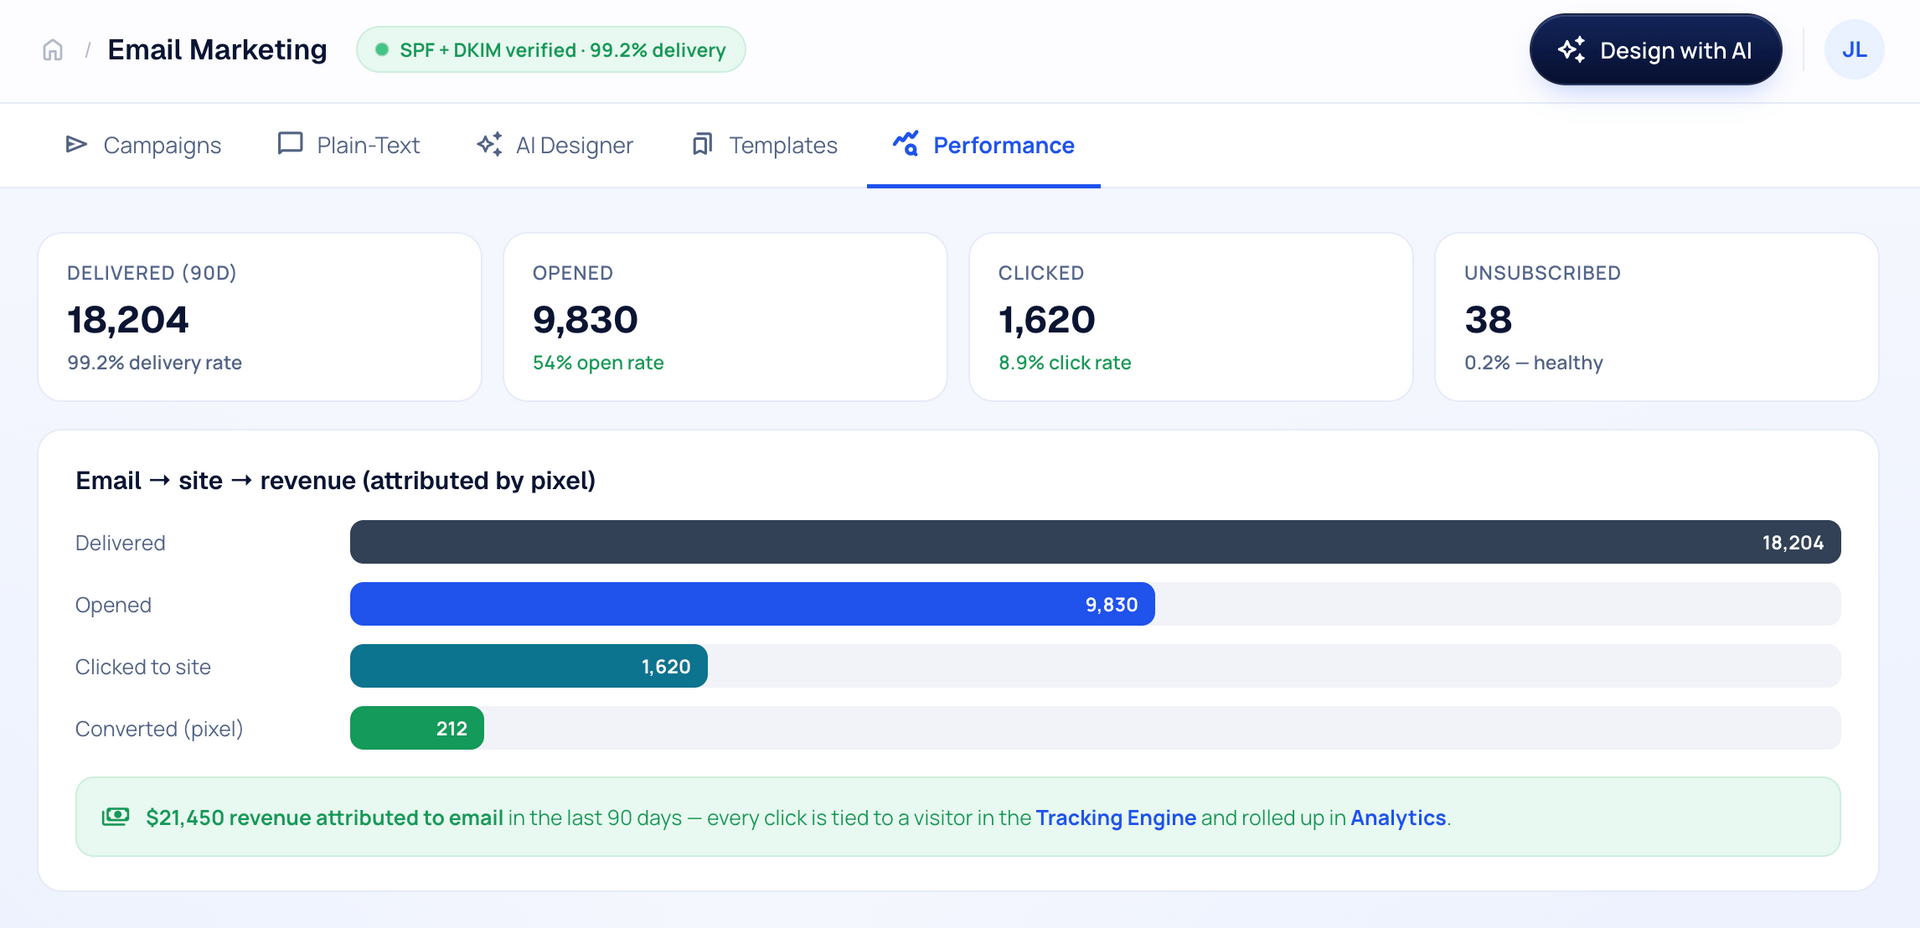Open the AI Designer tab

coord(554,145)
